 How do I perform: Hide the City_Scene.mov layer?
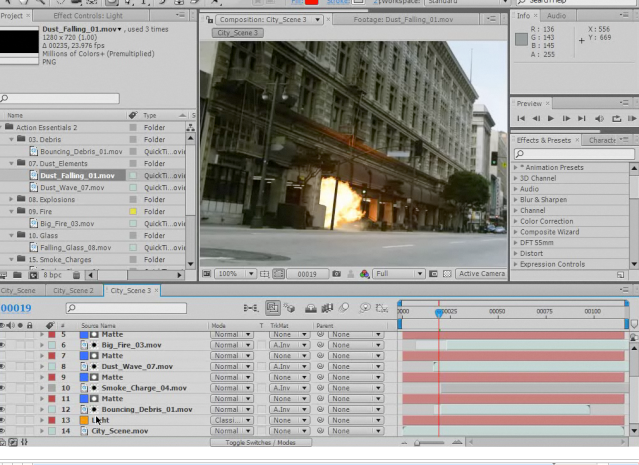2,431
